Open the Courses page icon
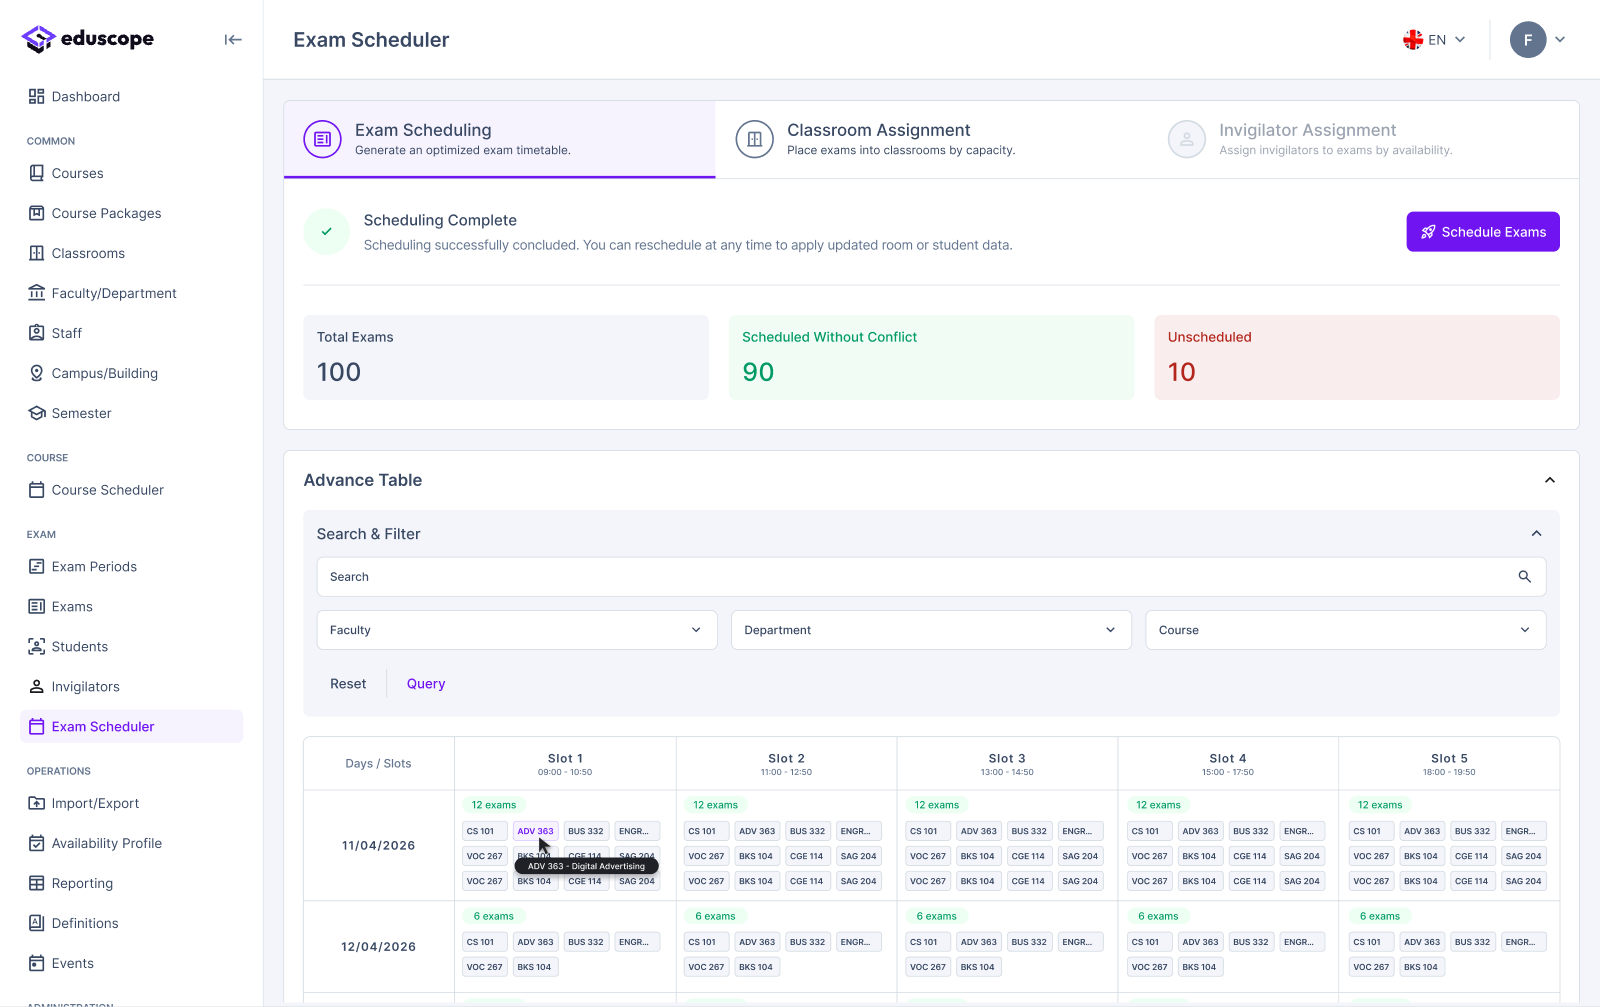Screen dimensions: 1600x1007 37,173
